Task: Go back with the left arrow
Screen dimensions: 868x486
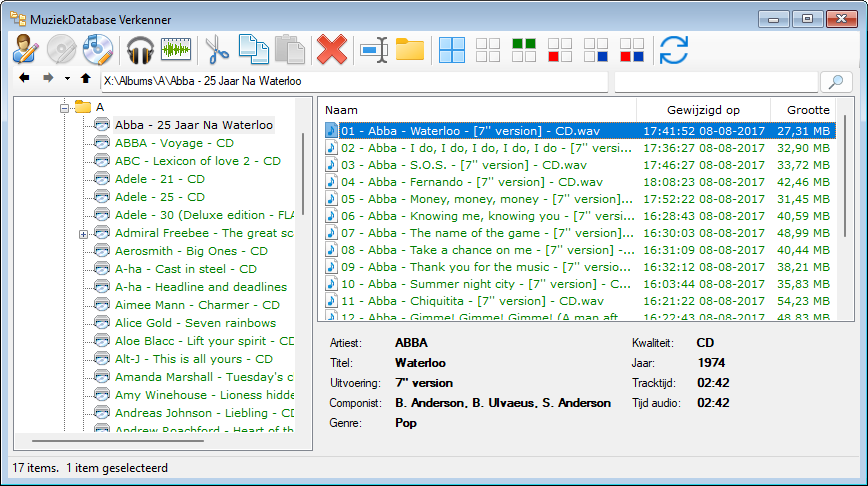Action: point(24,78)
